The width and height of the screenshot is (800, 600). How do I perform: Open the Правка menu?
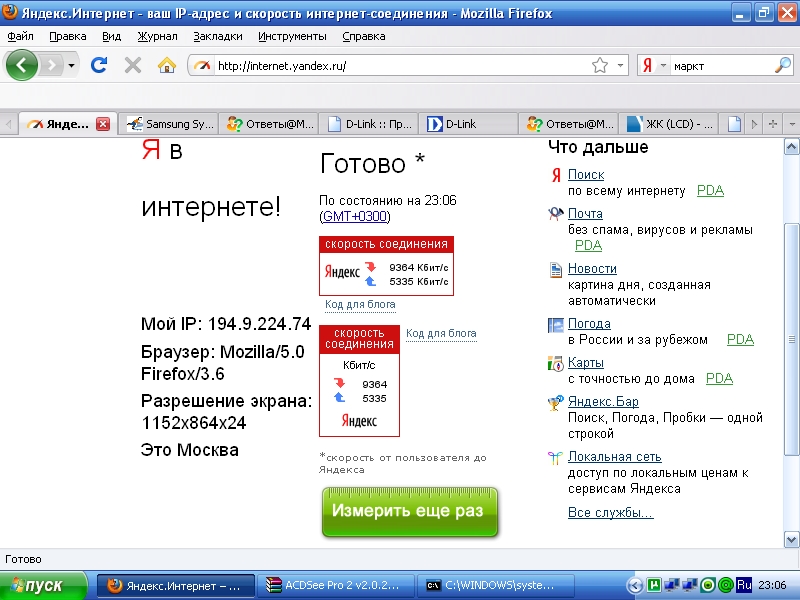point(67,36)
